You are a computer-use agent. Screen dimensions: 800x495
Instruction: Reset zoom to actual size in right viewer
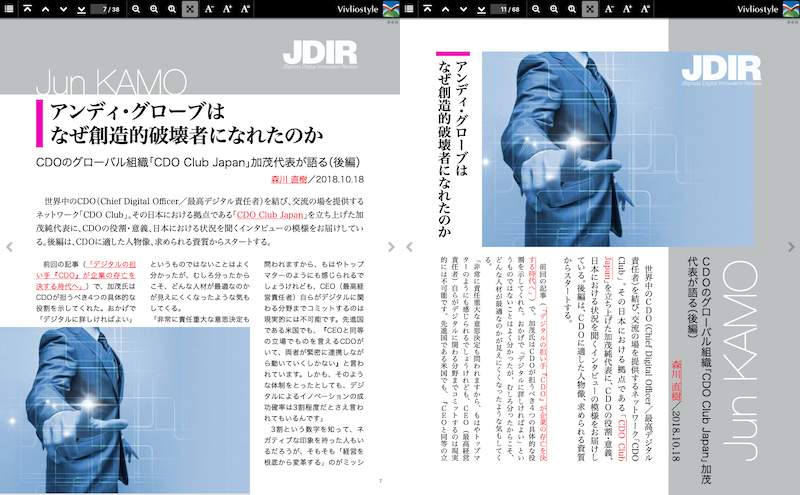[572, 9]
